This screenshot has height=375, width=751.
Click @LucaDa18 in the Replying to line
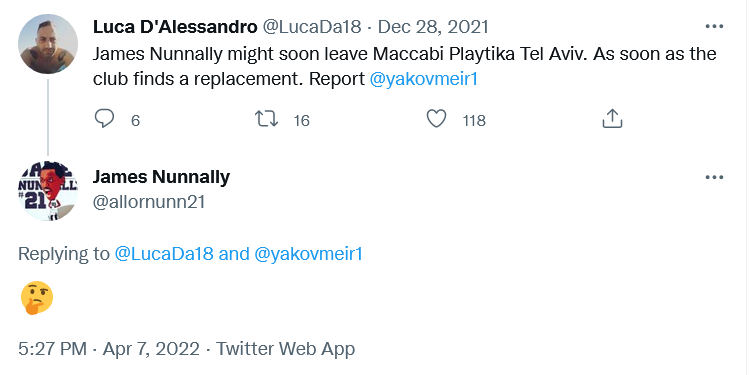coord(164,253)
